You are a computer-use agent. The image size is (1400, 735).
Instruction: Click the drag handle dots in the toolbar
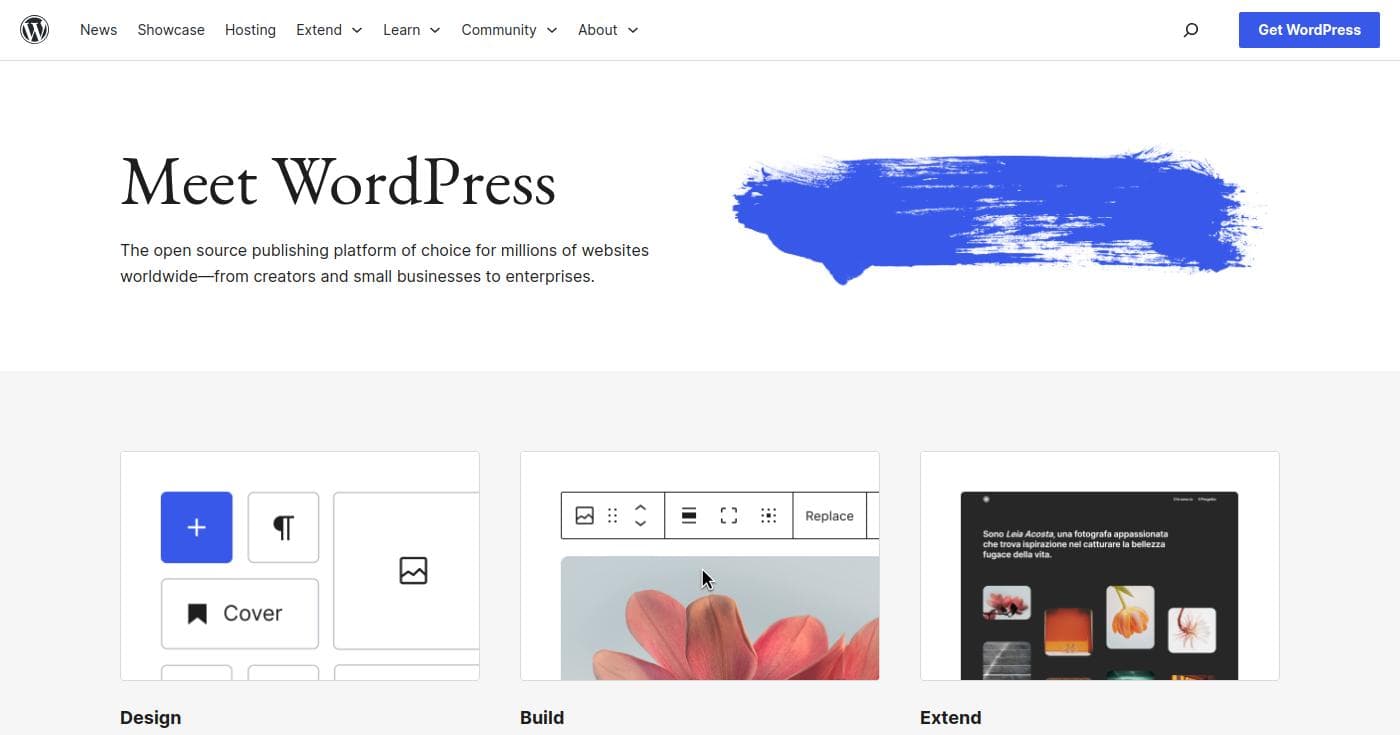(x=613, y=515)
